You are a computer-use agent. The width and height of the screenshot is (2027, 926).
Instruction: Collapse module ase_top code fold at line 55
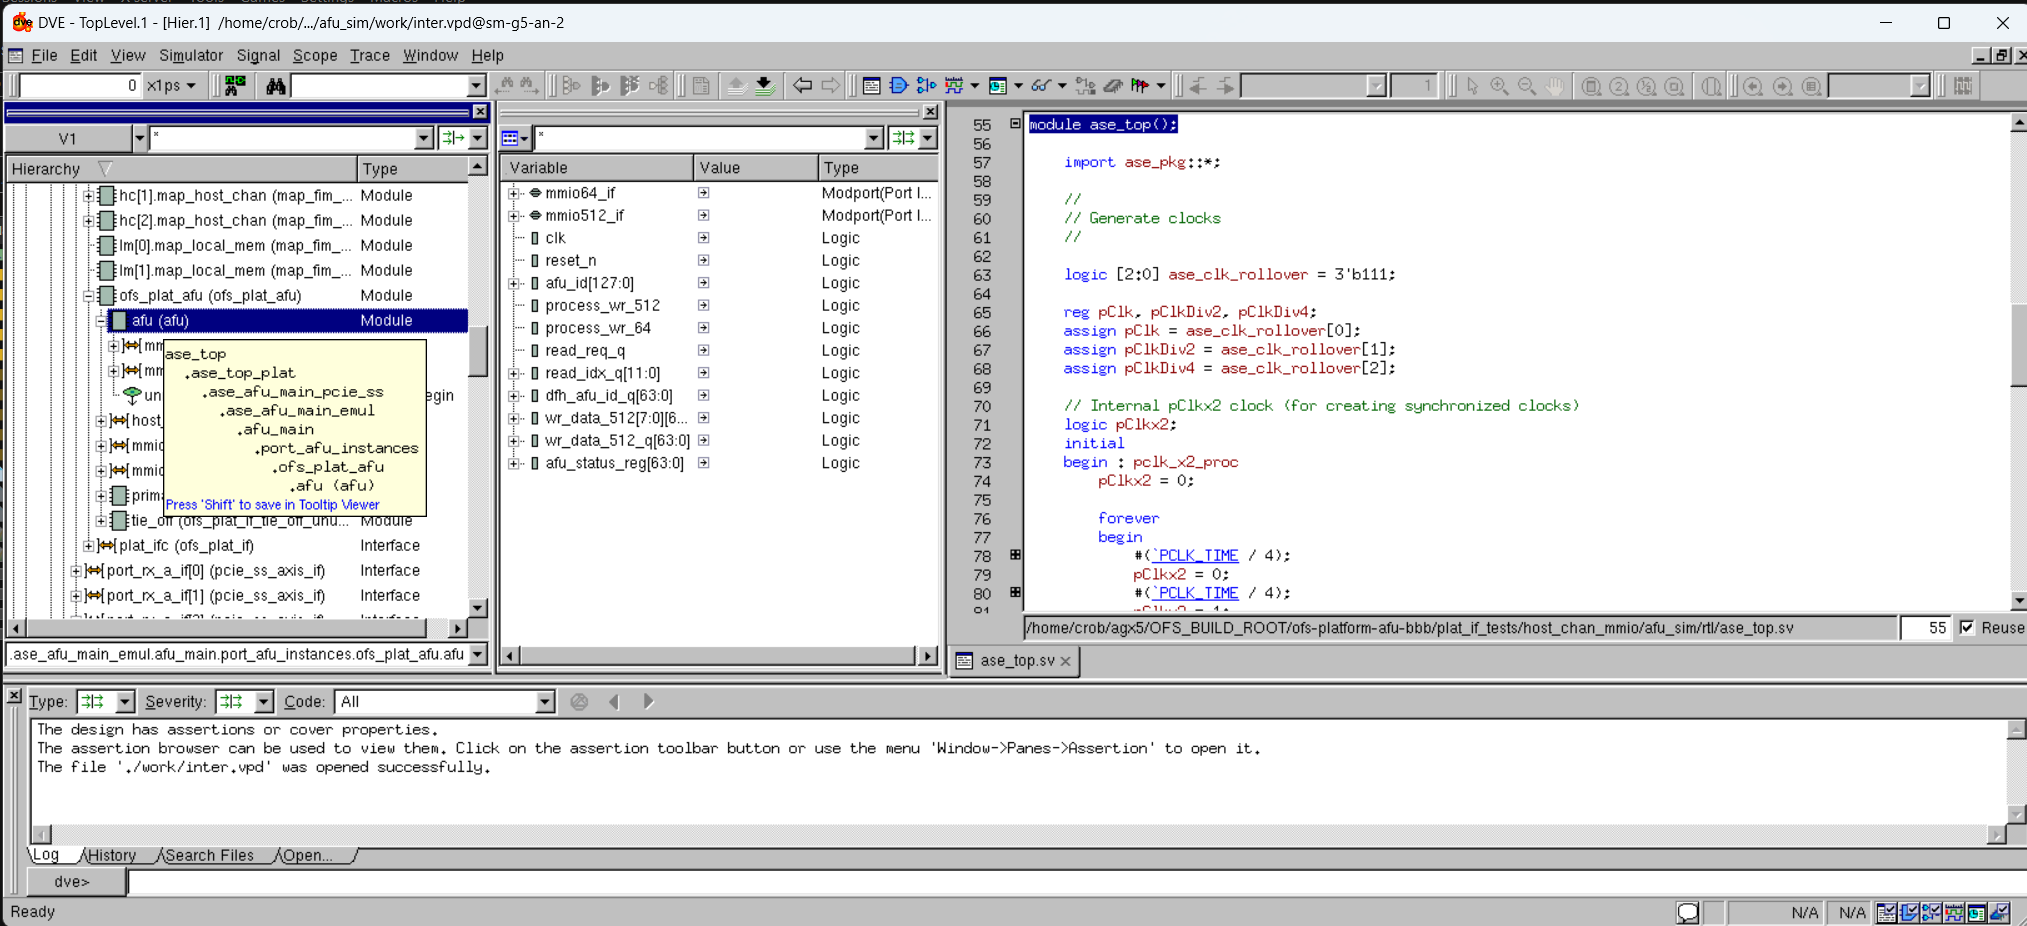click(1015, 124)
